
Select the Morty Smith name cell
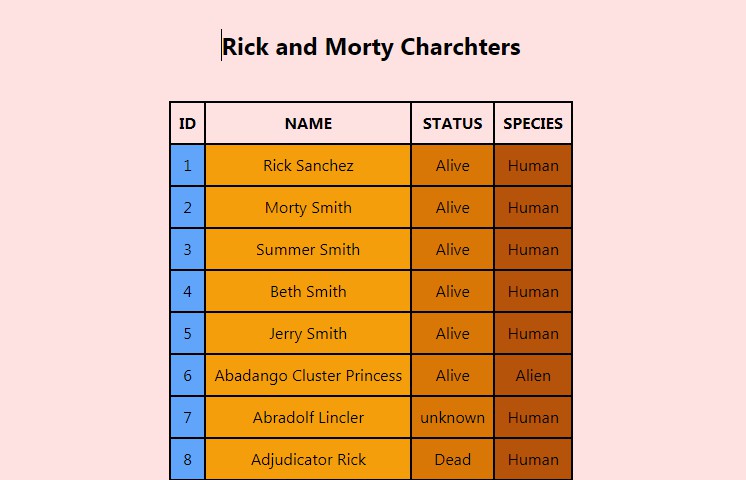(x=308, y=208)
